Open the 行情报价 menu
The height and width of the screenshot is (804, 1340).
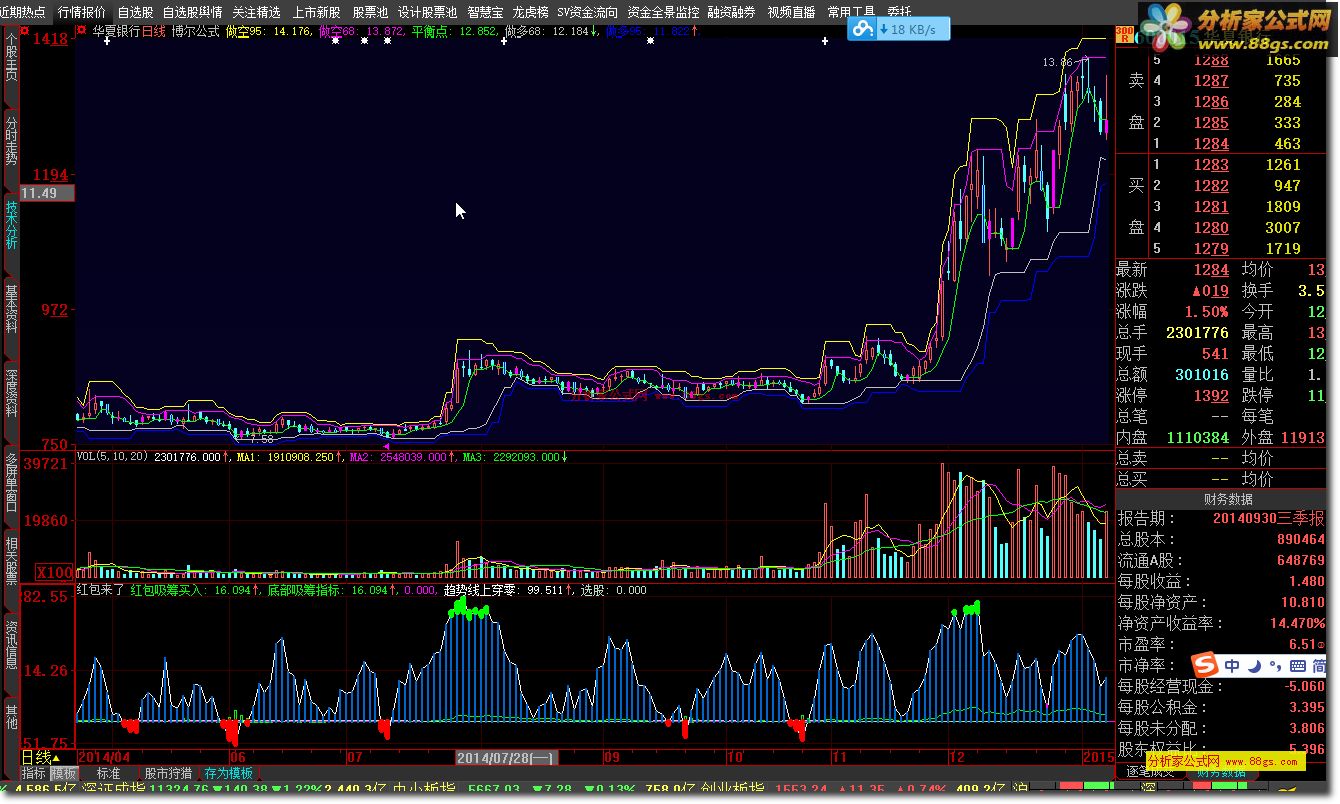(82, 12)
